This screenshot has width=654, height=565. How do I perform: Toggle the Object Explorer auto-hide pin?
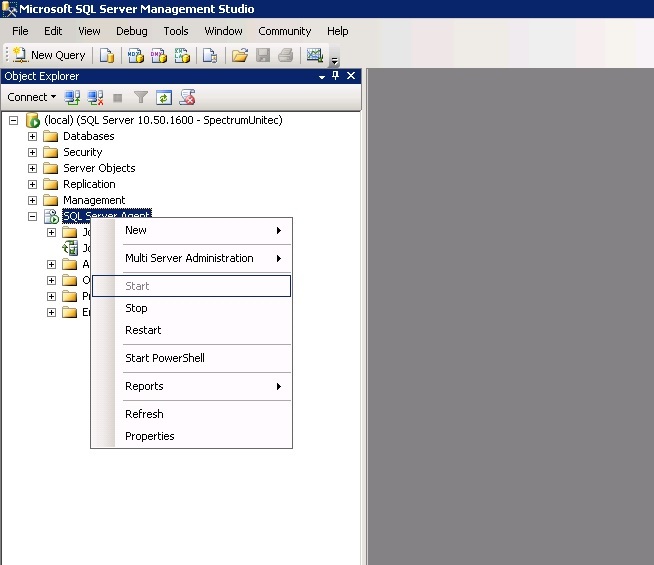pyautogui.click(x=335, y=75)
